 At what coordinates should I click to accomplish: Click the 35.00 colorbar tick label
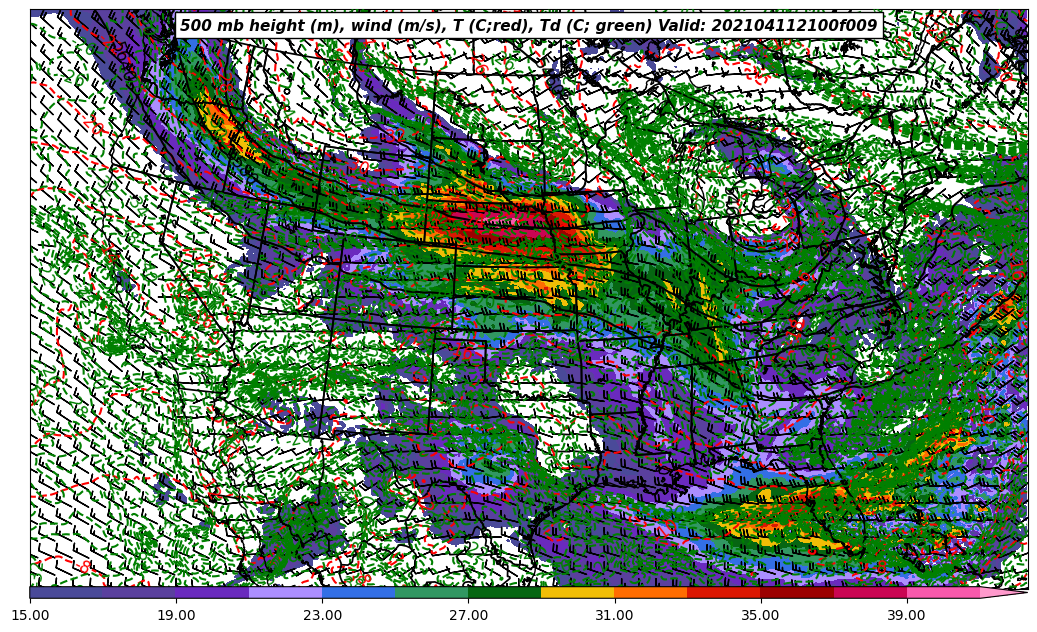[760, 614]
